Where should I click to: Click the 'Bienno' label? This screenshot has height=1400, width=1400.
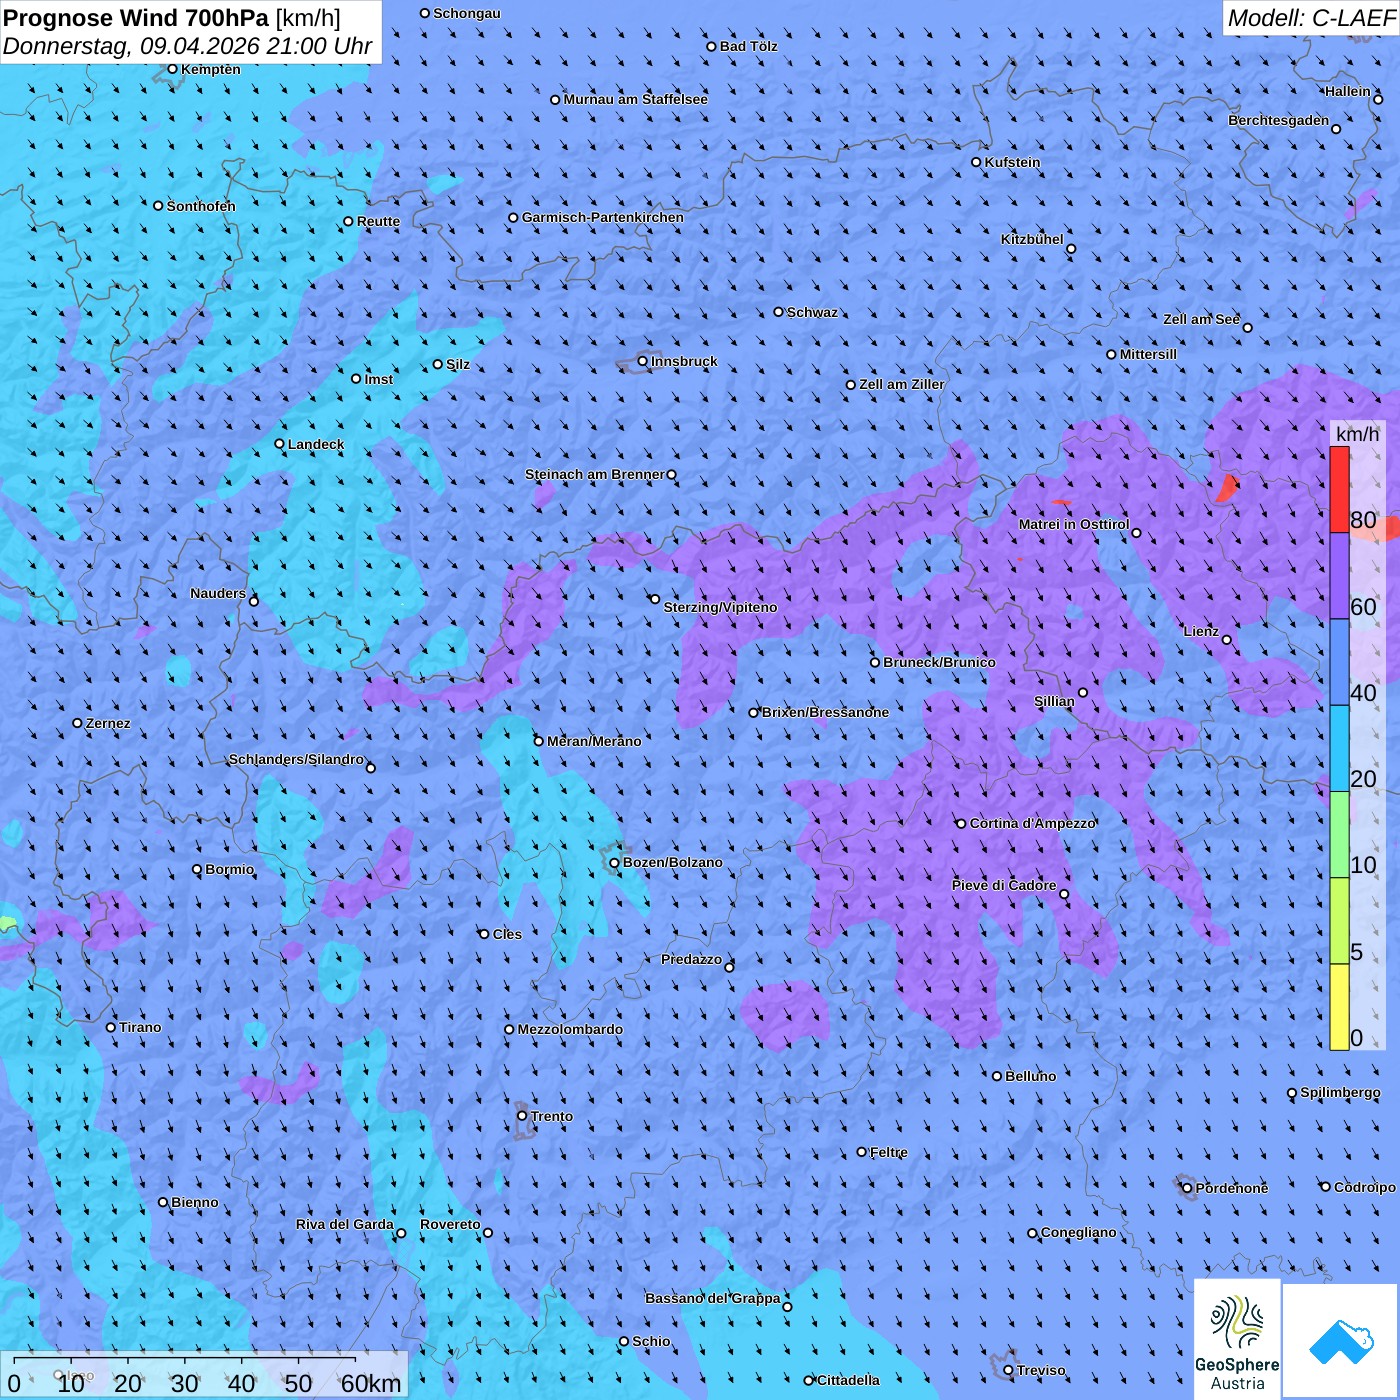[194, 1202]
